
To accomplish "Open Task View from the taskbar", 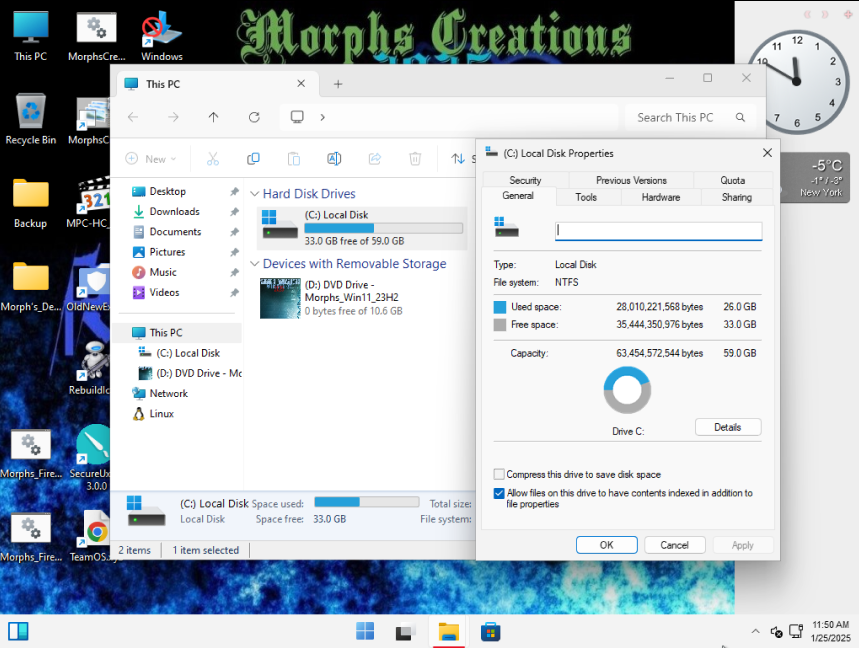I will pos(405,632).
